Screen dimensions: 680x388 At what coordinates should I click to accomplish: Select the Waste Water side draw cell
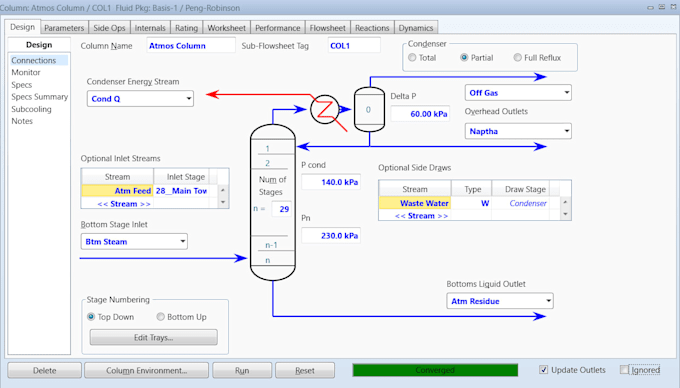point(415,203)
